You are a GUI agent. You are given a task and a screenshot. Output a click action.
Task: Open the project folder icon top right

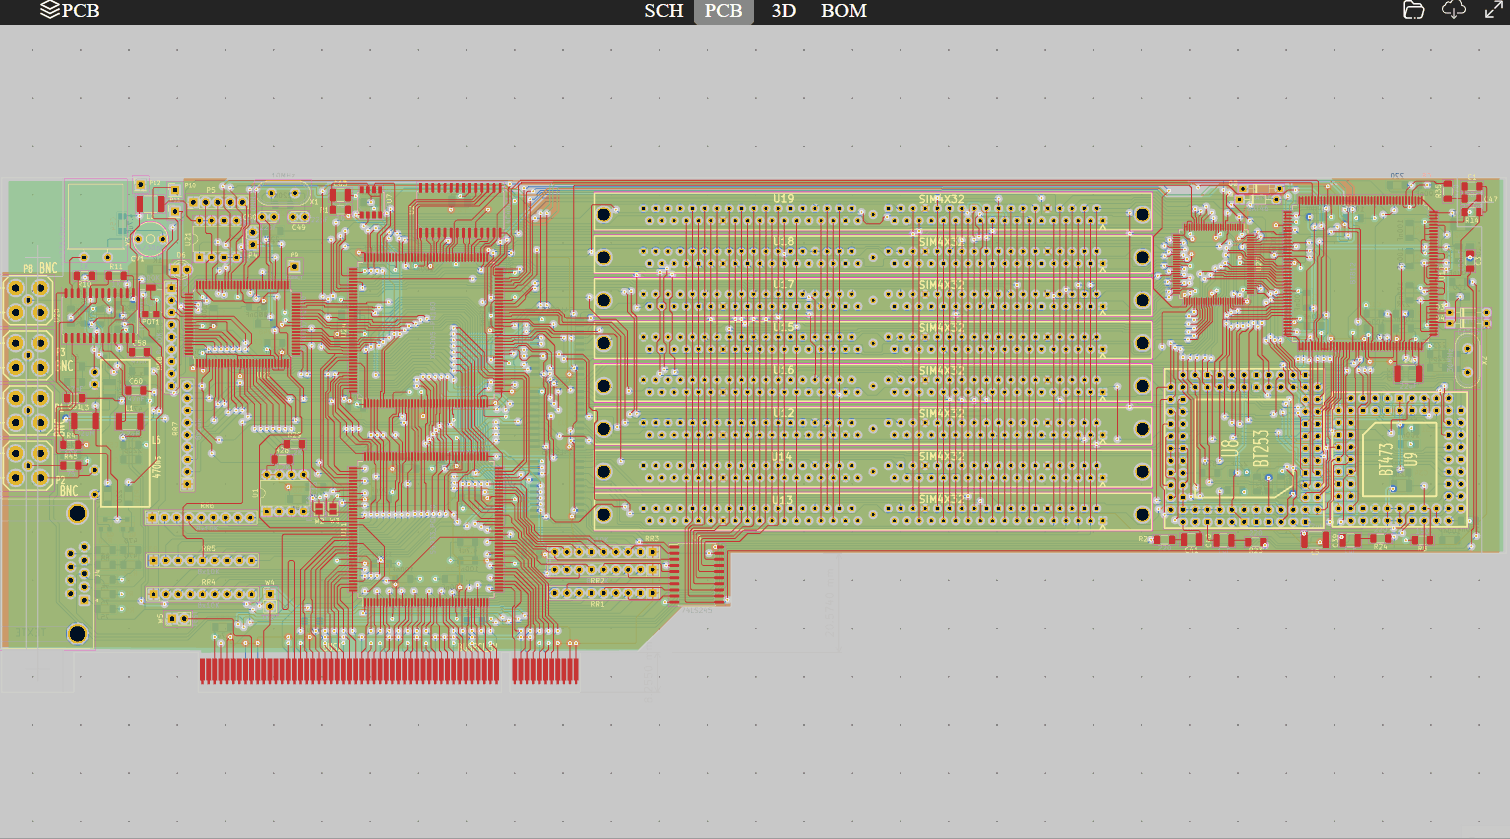[1412, 11]
